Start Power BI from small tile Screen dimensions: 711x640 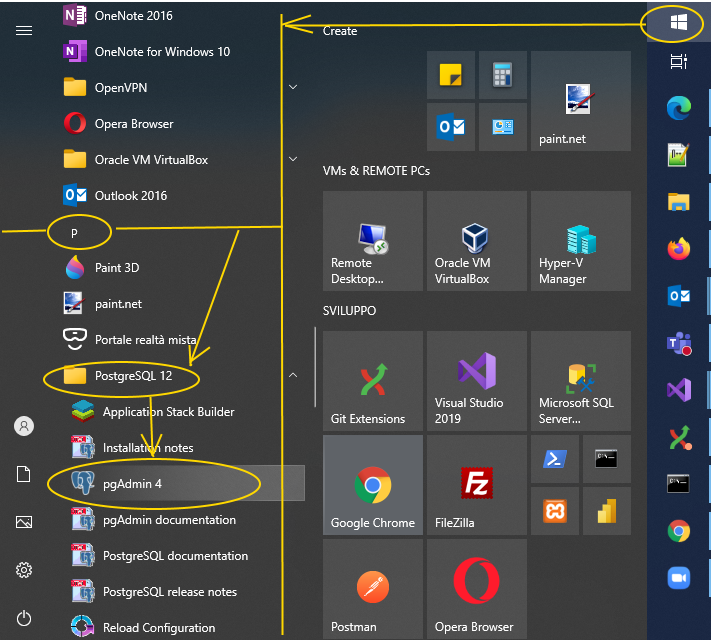click(x=606, y=511)
